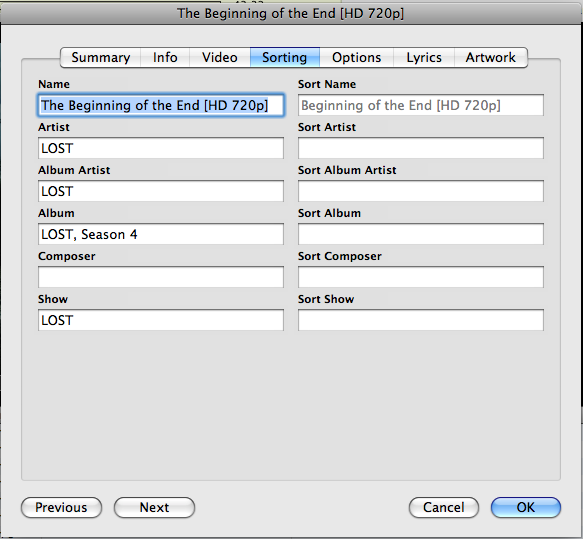Screen dimensions: 583x539
Task: Select the Album Artist input field
Action: point(161,191)
